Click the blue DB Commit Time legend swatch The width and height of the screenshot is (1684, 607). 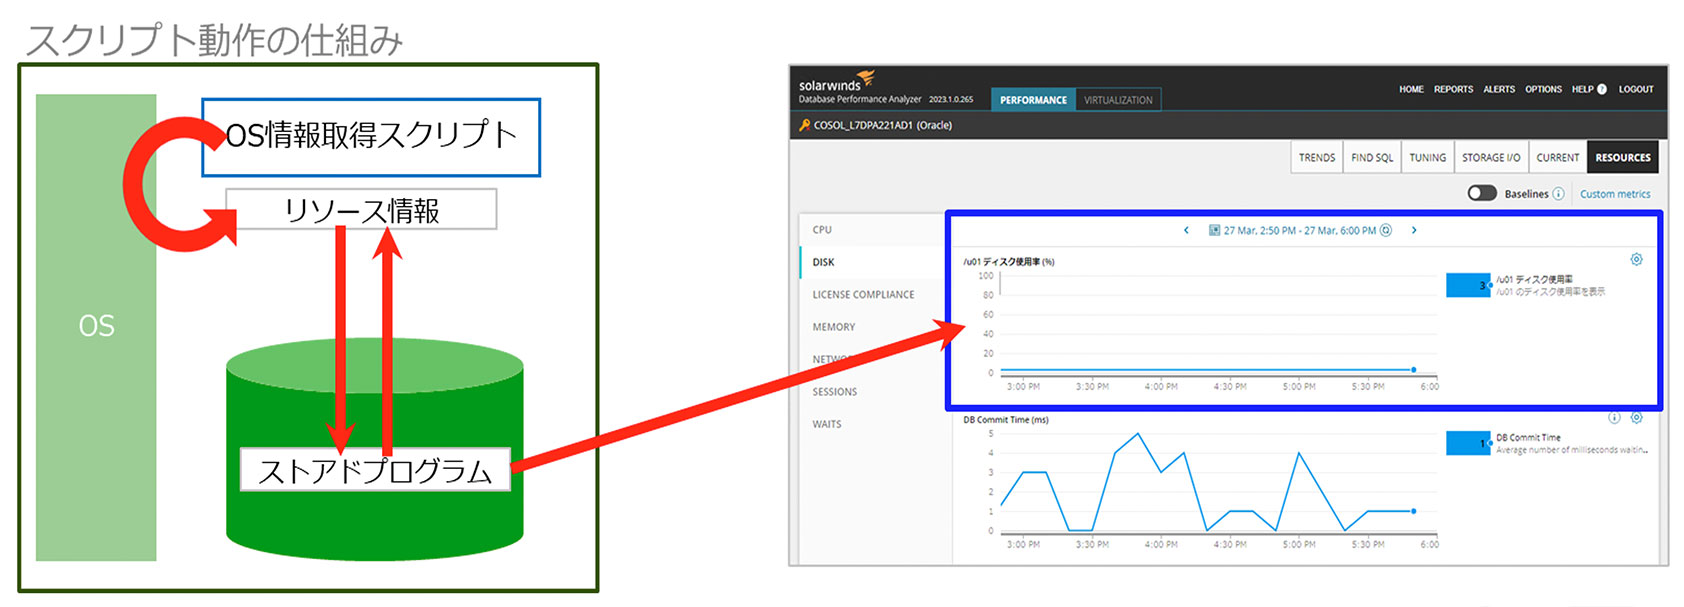click(1467, 443)
